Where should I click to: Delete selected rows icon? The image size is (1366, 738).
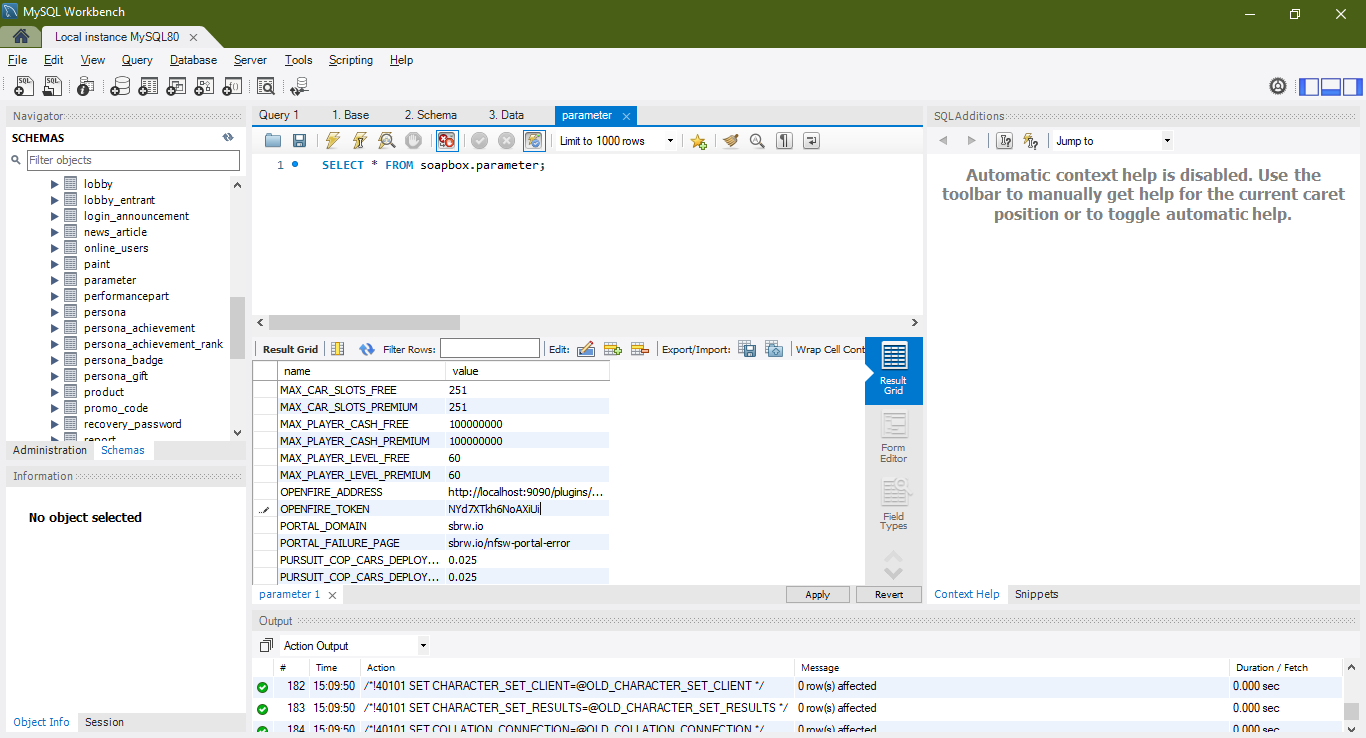(640, 349)
